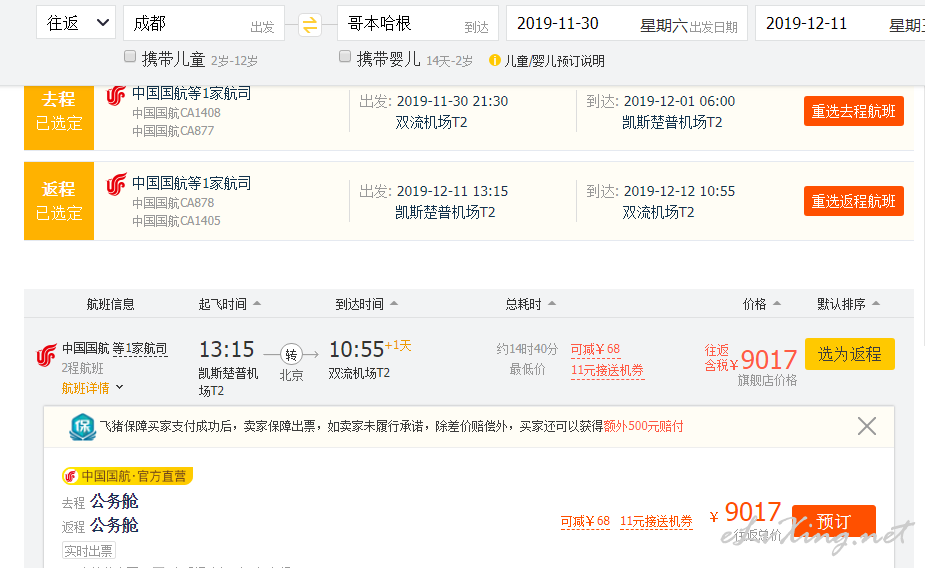Click Air China logo in 返程 row
This screenshot has width=925, height=568.
tap(116, 184)
